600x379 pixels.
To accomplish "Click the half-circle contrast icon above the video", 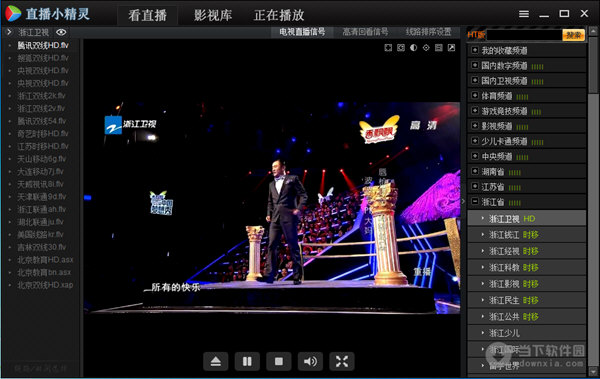I will (414, 47).
